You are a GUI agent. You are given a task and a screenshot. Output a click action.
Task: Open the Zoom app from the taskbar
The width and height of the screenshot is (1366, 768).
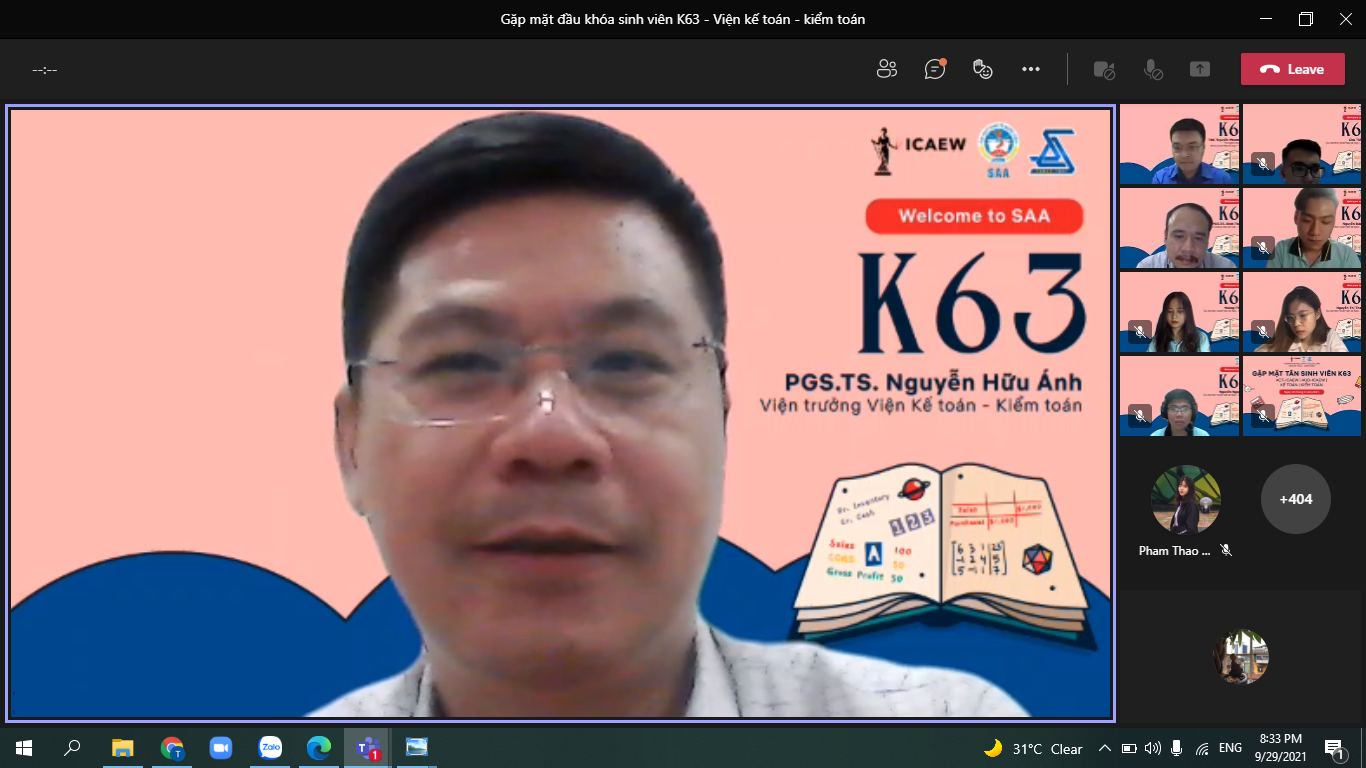coord(220,747)
